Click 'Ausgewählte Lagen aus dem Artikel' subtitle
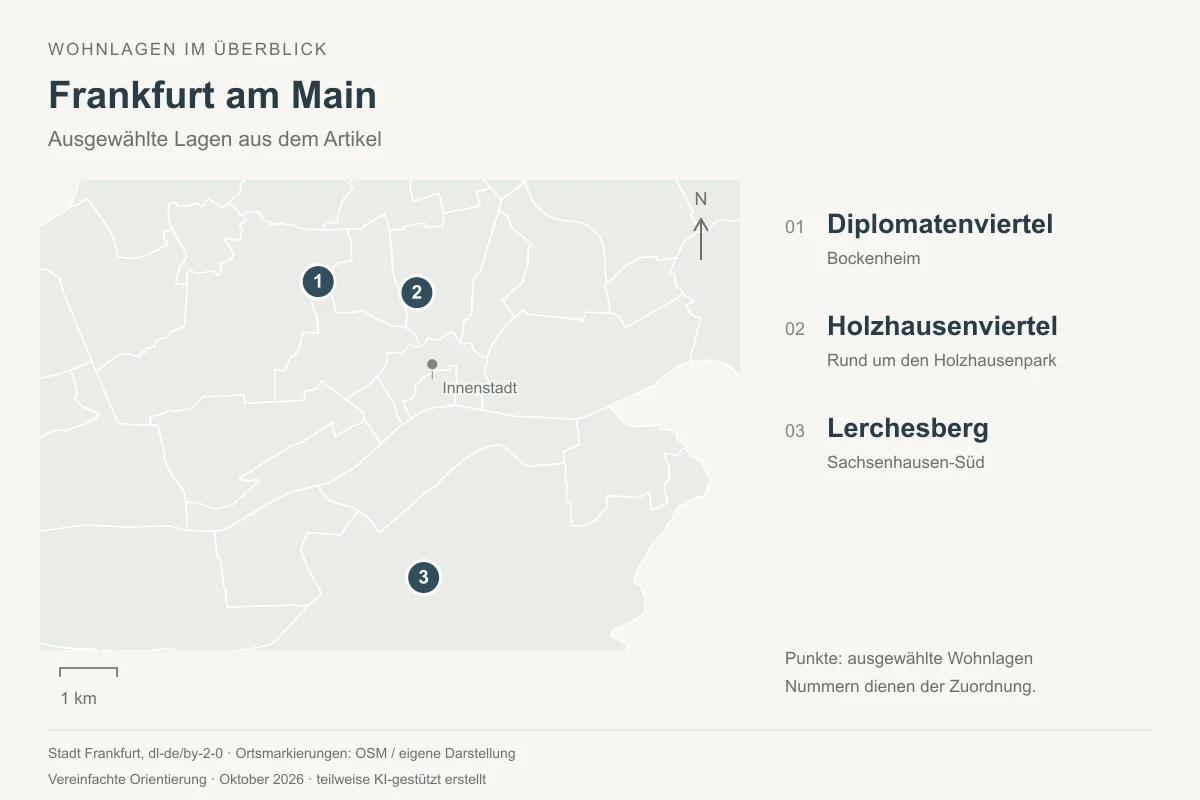 click(215, 140)
